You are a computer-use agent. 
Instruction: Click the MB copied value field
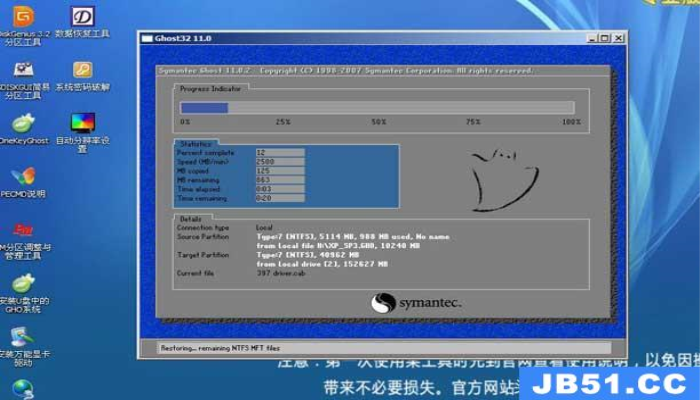280,171
